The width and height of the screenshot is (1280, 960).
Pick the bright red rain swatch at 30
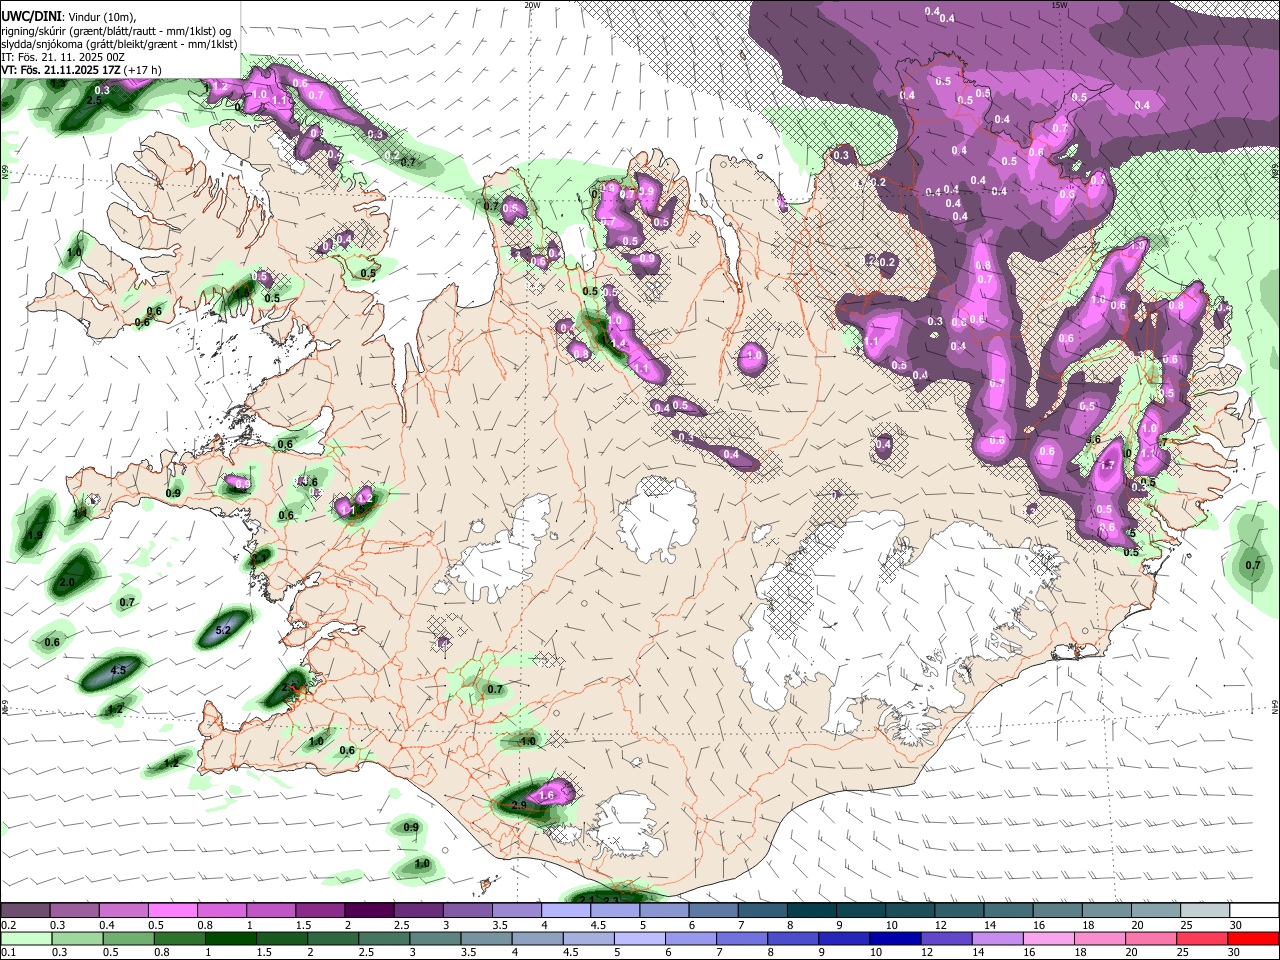tap(1254, 938)
